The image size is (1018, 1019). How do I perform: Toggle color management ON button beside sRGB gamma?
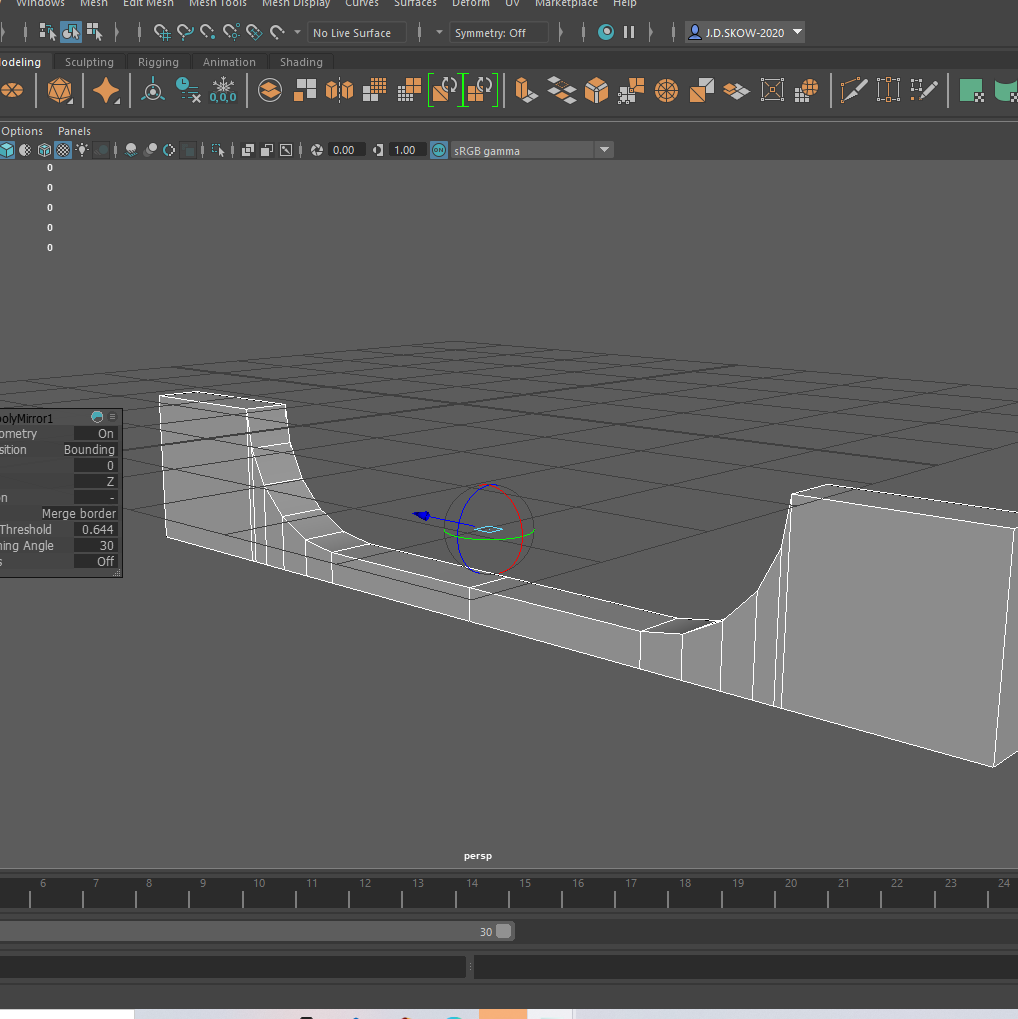pos(438,150)
